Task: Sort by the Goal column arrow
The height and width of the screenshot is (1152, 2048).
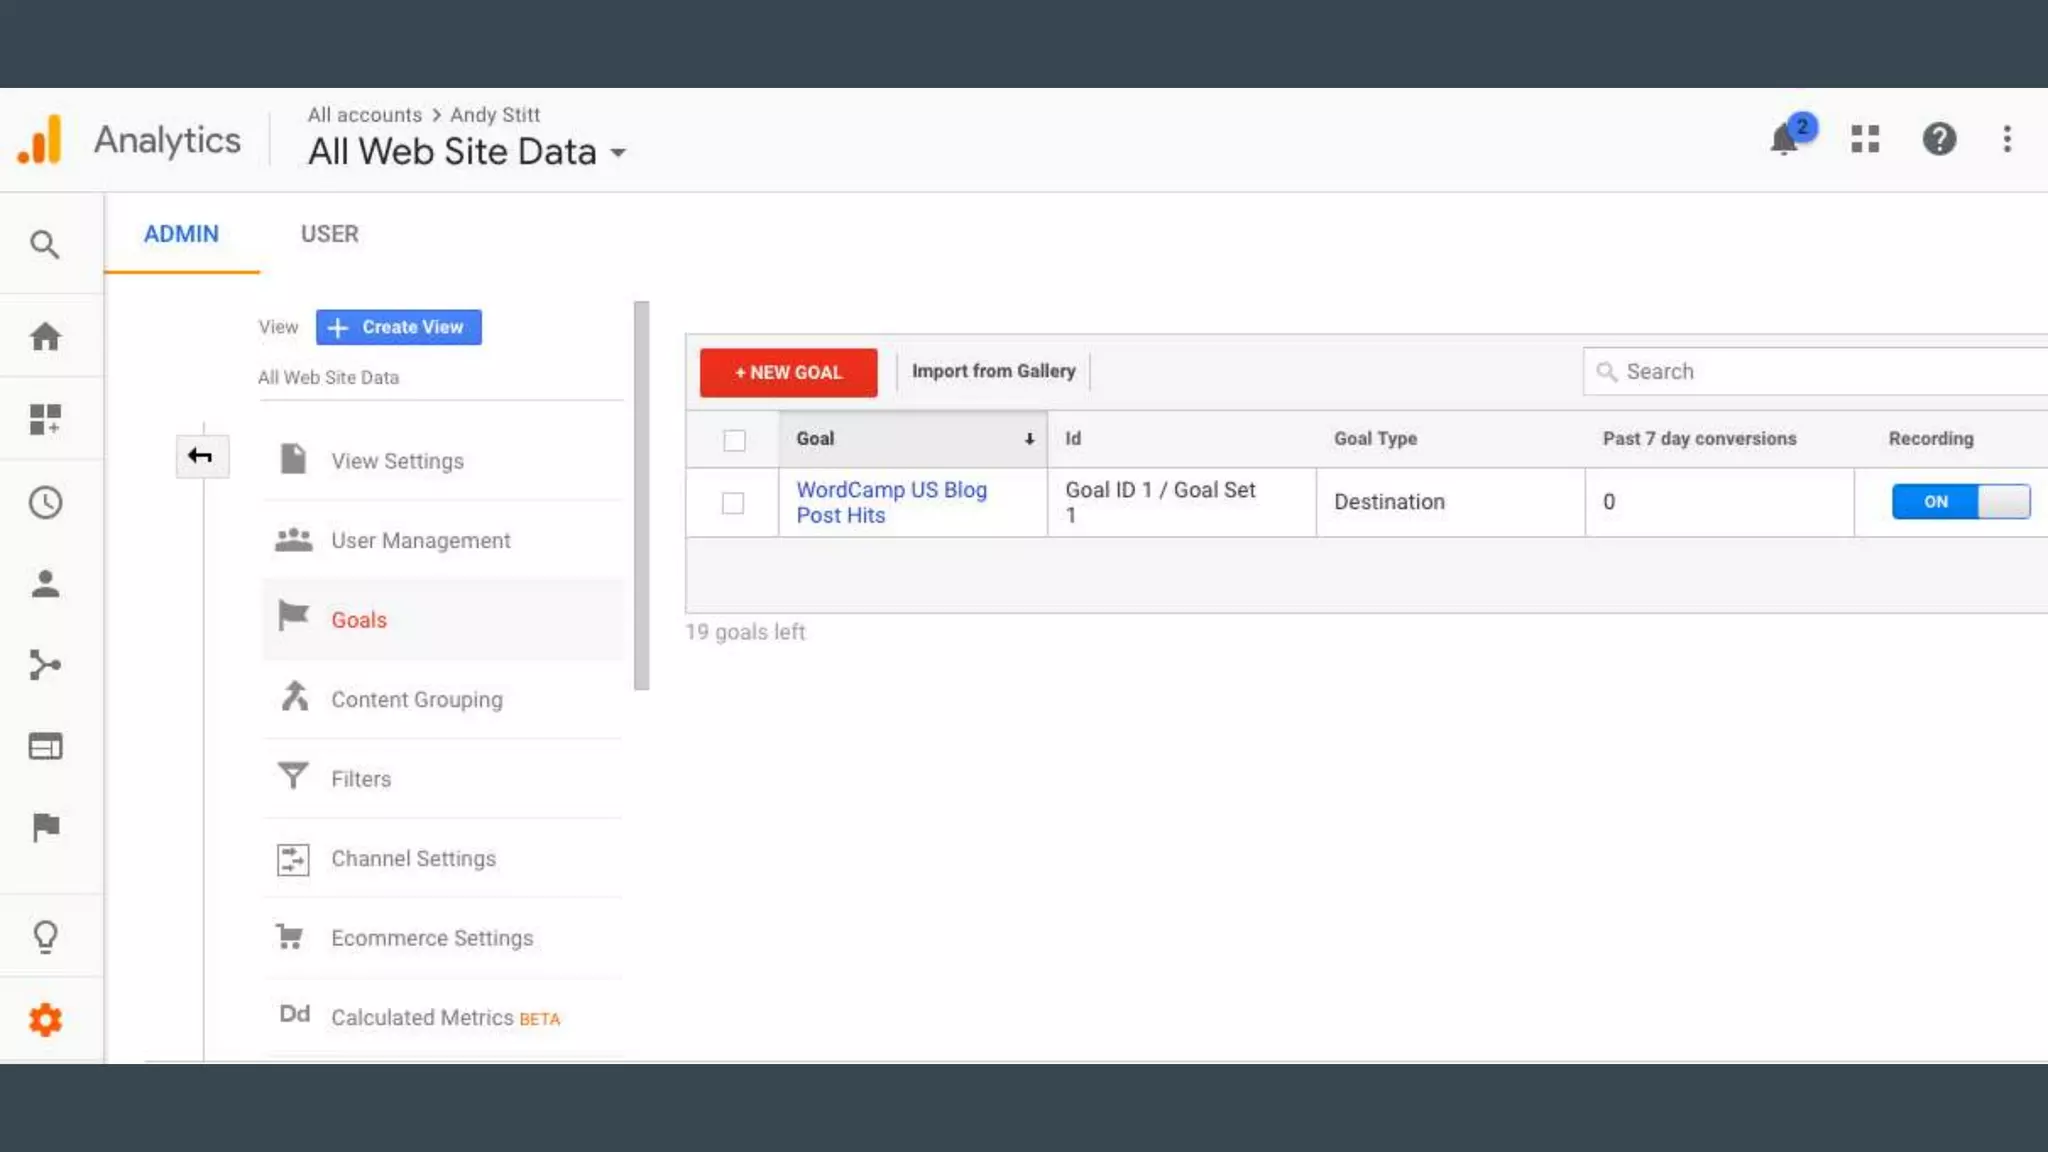Action: coord(1029,439)
